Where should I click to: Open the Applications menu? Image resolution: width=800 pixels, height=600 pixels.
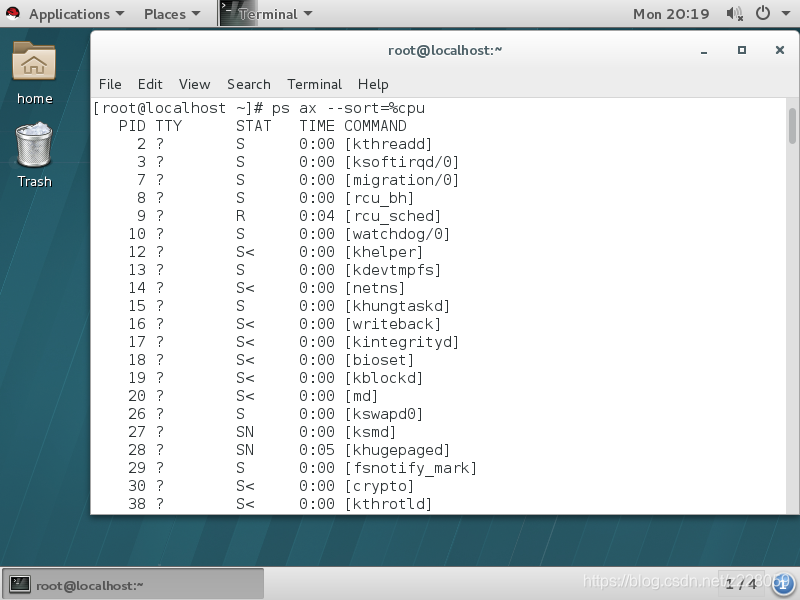click(76, 14)
